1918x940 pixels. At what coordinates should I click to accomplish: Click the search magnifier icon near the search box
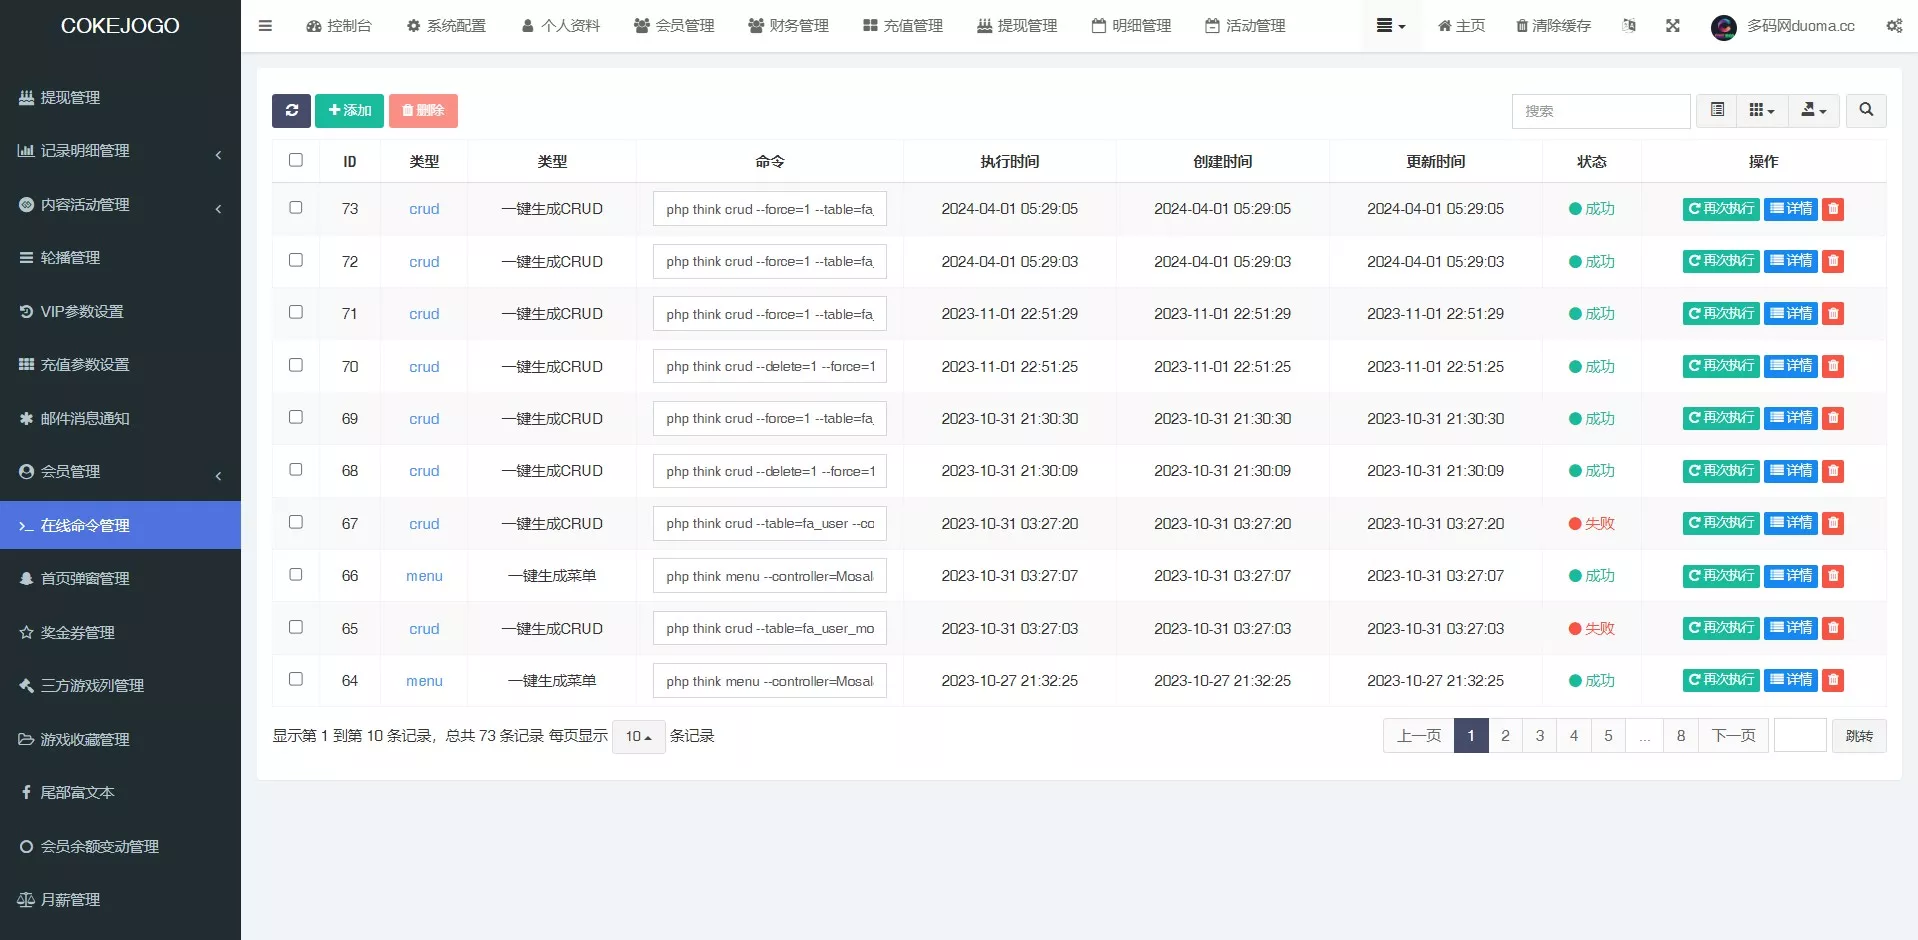click(1865, 111)
